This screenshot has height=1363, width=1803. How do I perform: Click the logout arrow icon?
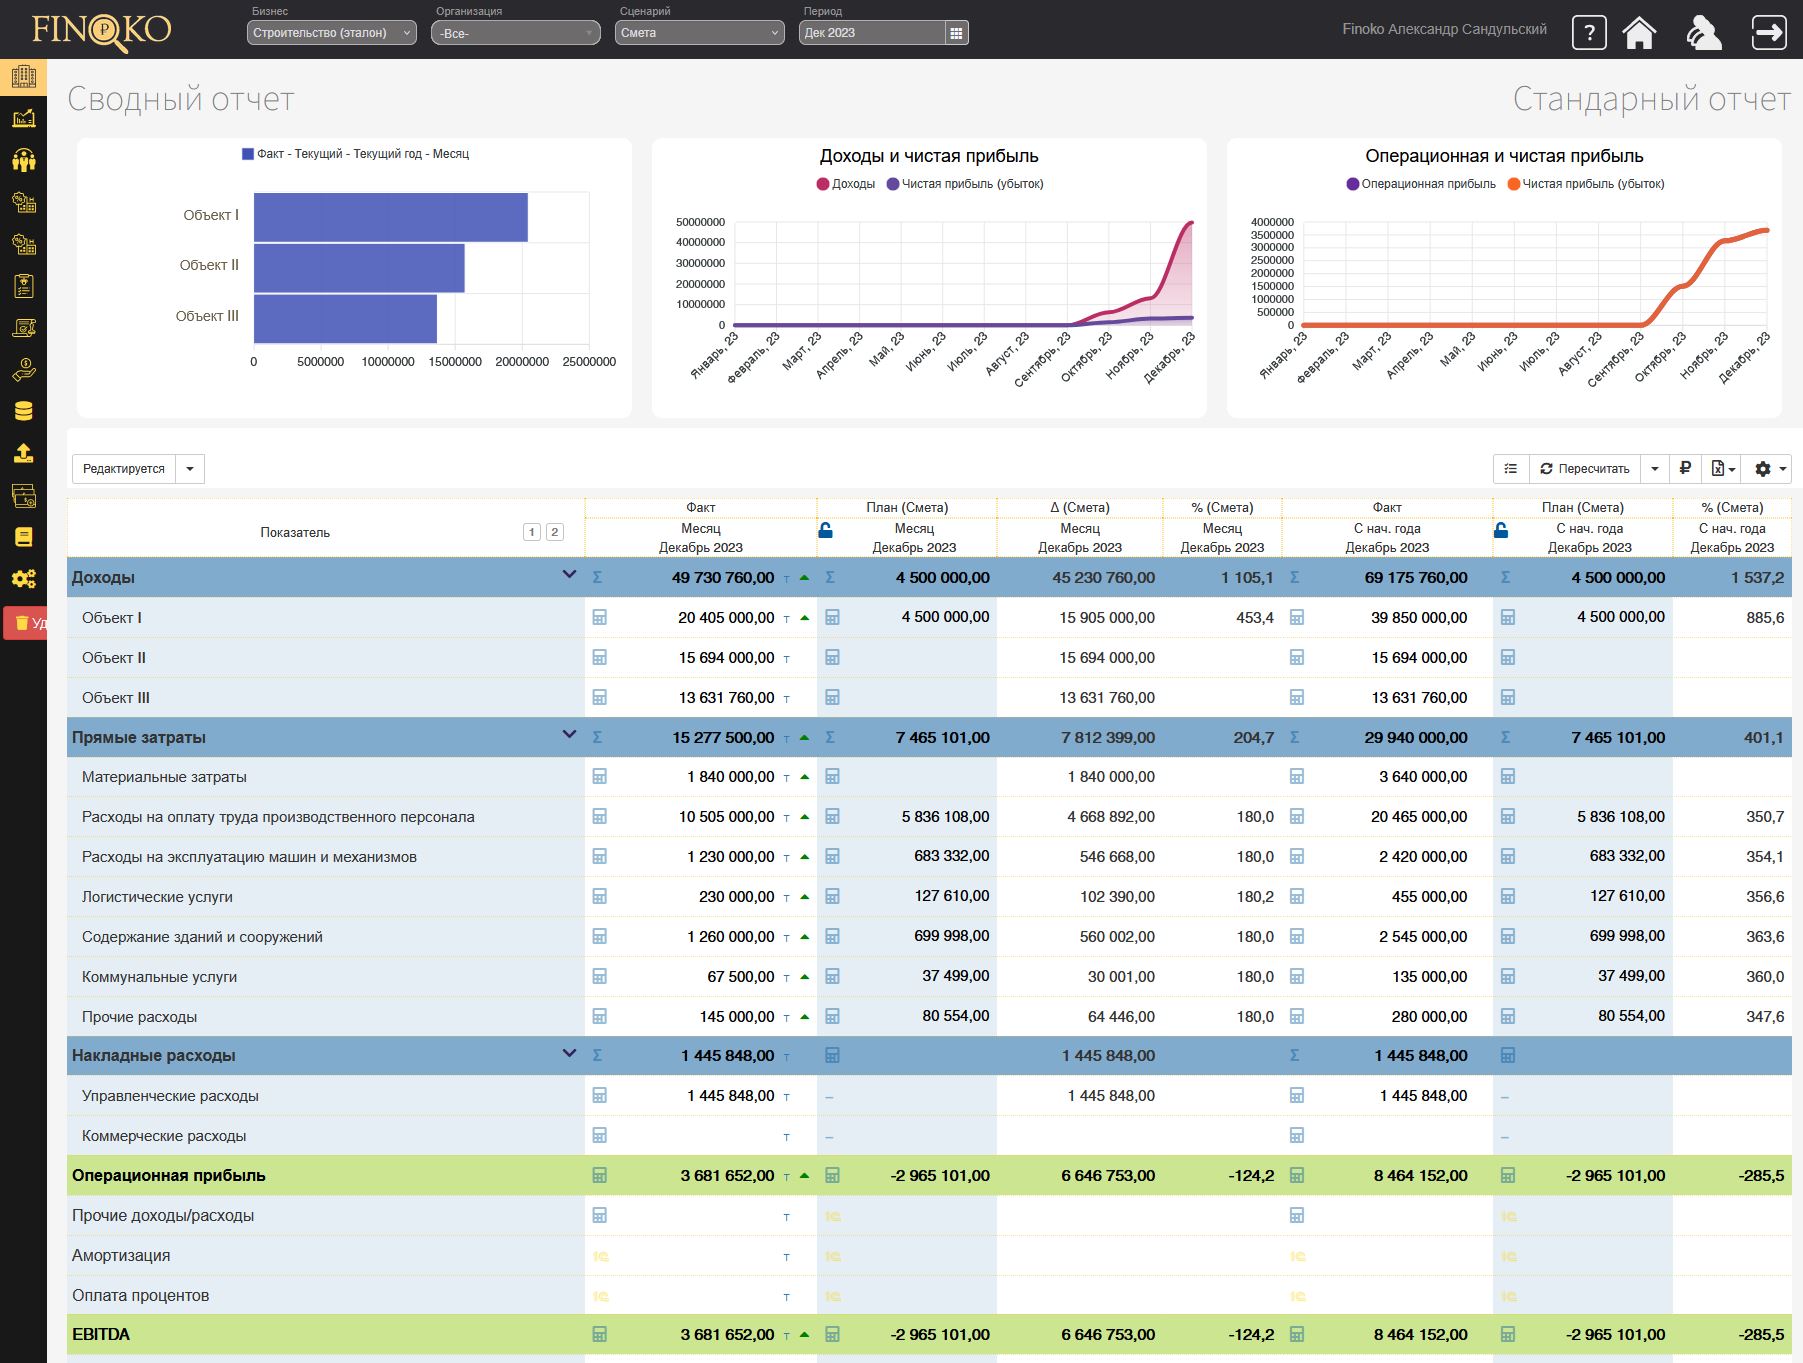click(1769, 33)
